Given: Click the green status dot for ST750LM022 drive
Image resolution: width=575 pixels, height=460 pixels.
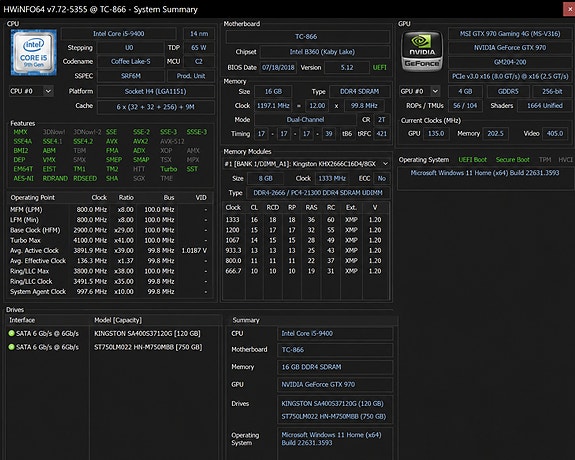Looking at the screenshot, I should coord(11,347).
